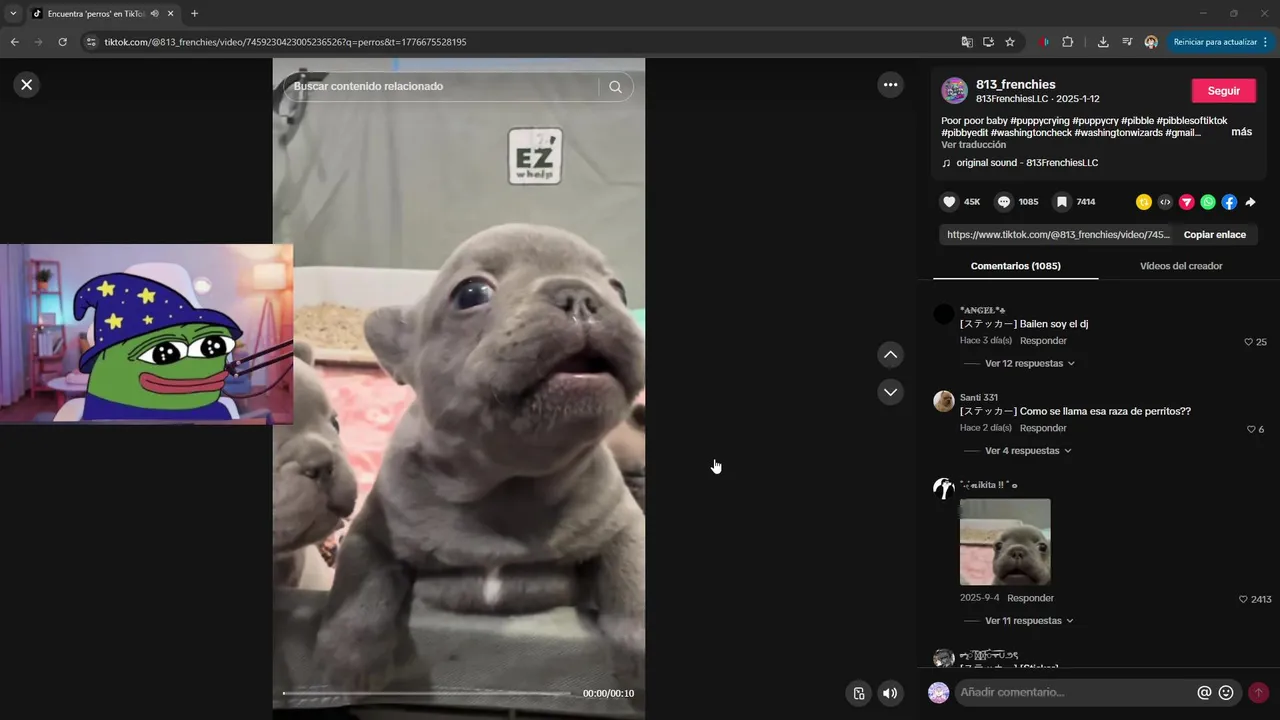Repost video with the yellow repost icon

tap(1144, 202)
